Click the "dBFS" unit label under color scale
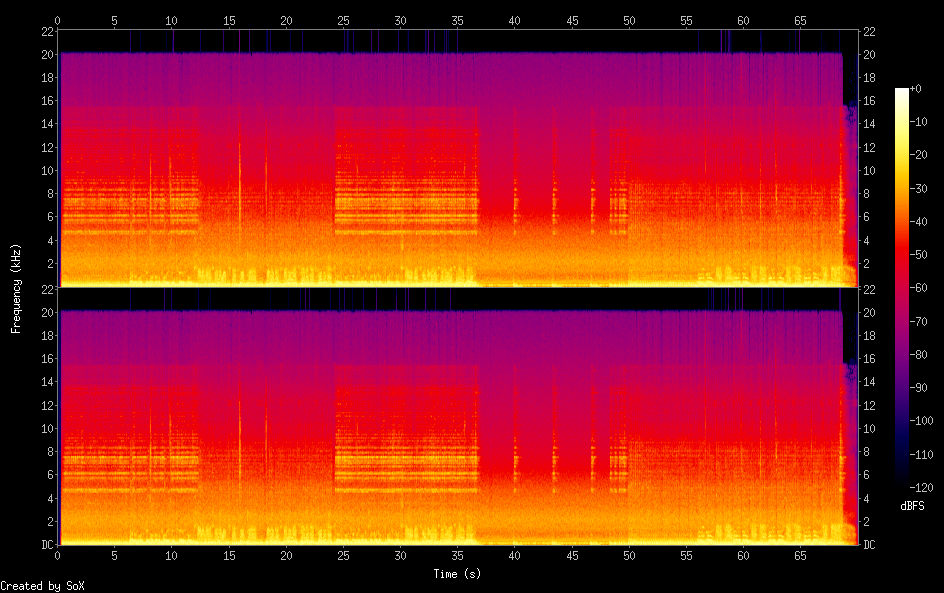 912,506
